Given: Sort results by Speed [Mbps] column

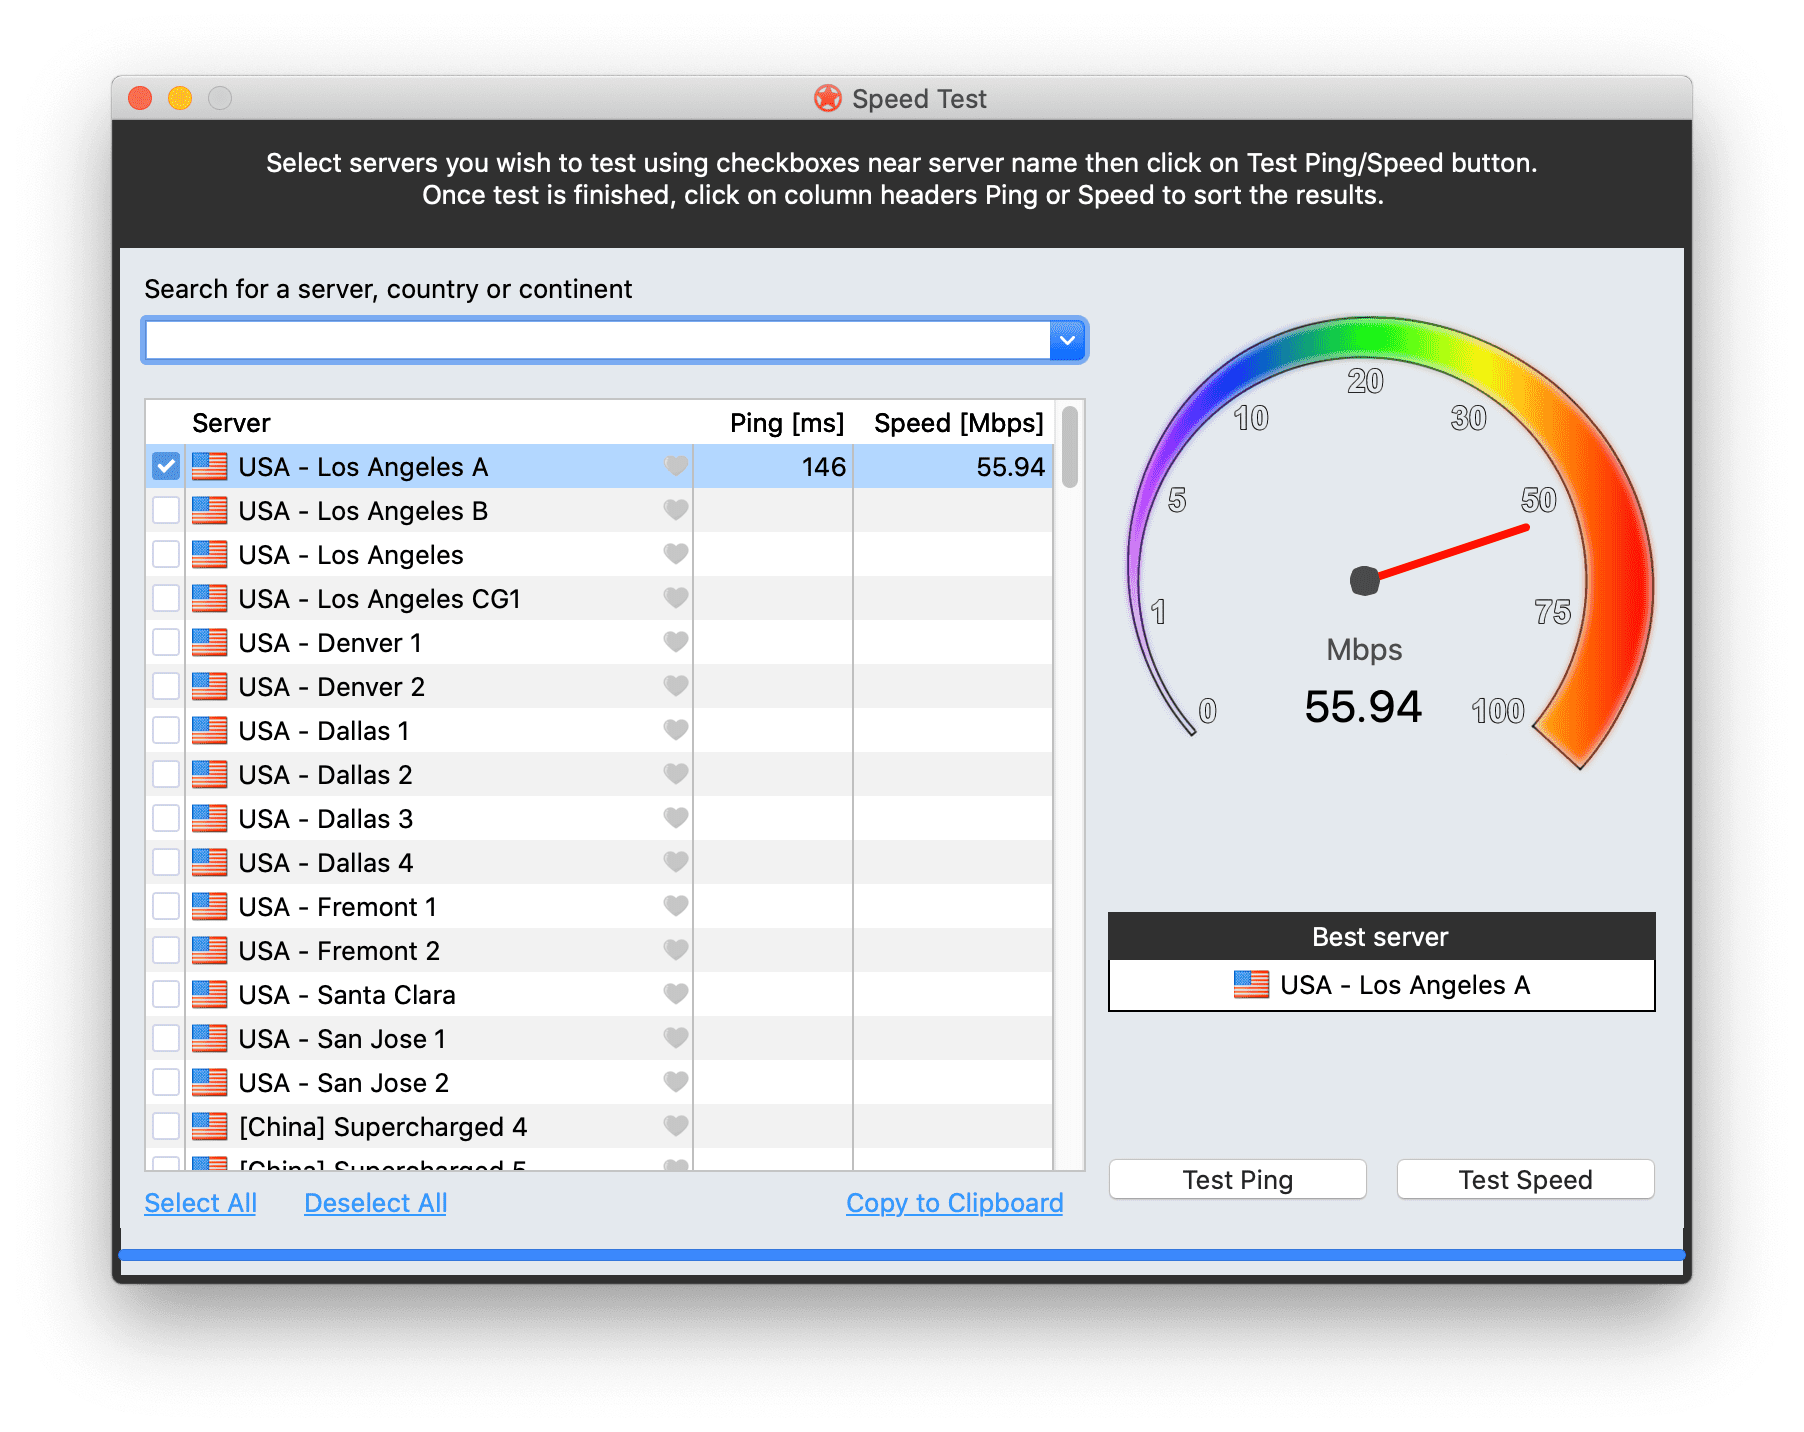Looking at the screenshot, I should point(957,423).
